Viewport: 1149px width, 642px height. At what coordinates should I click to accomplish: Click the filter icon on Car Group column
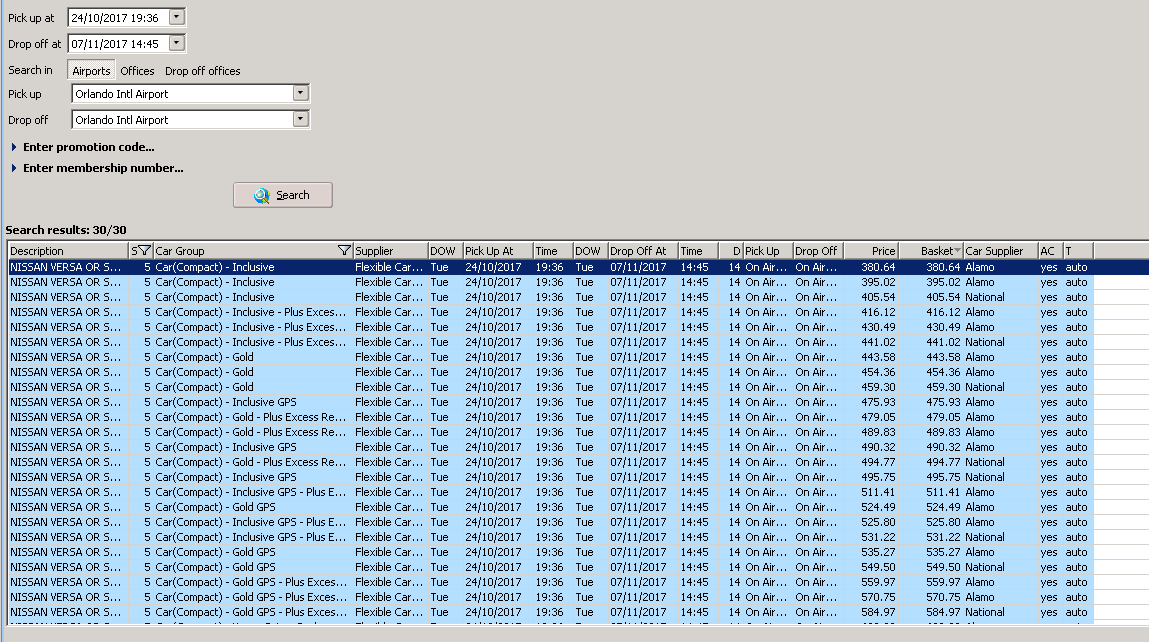tap(344, 251)
